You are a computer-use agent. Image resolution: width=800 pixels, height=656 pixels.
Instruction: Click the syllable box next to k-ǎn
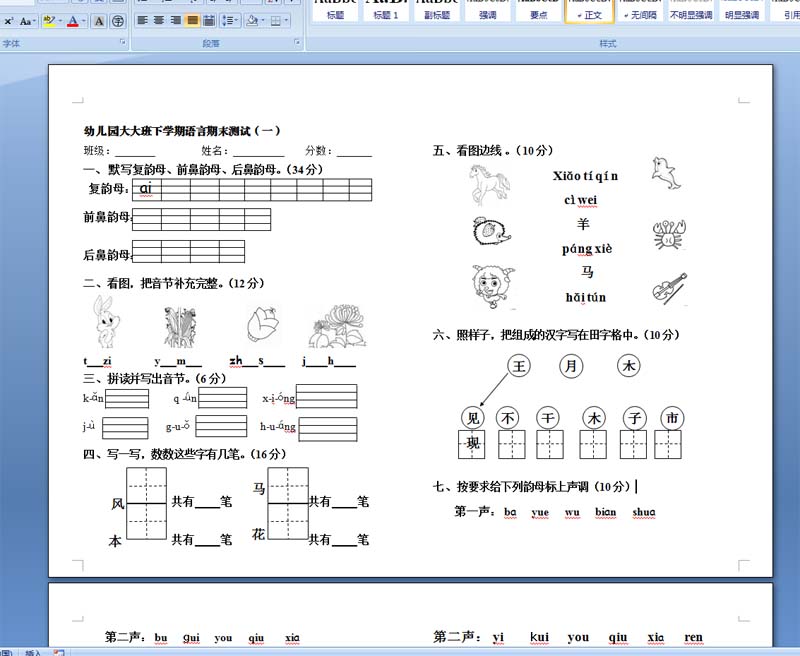tap(127, 398)
